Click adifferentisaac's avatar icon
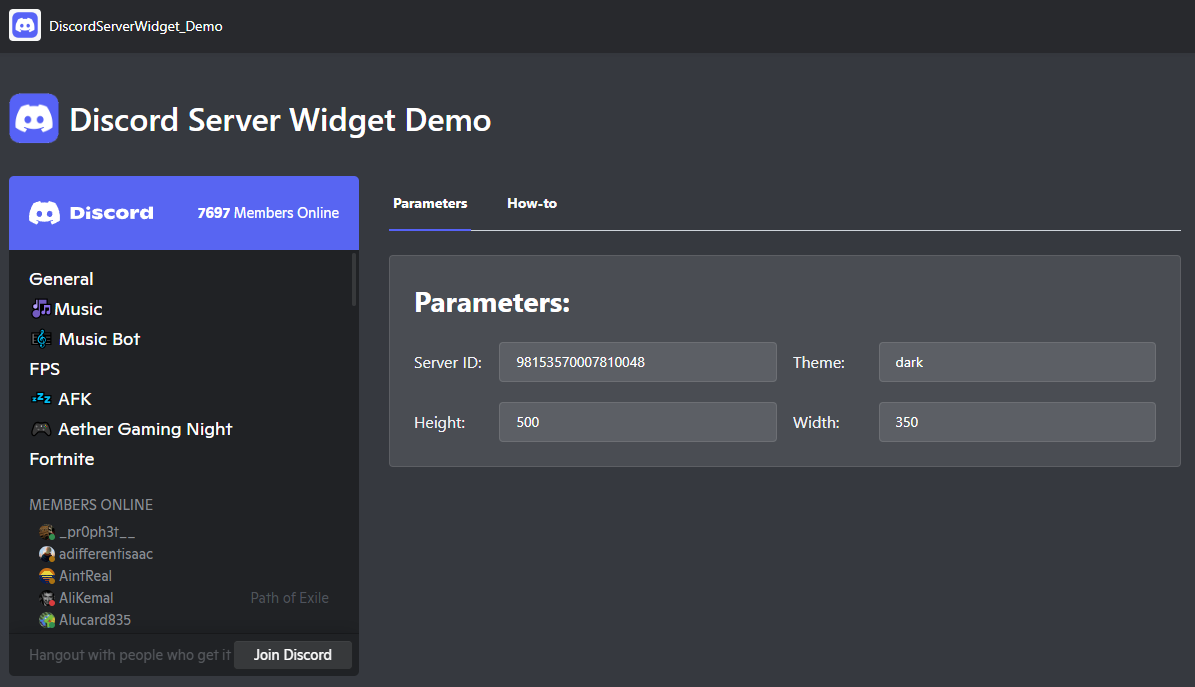 tap(47, 553)
